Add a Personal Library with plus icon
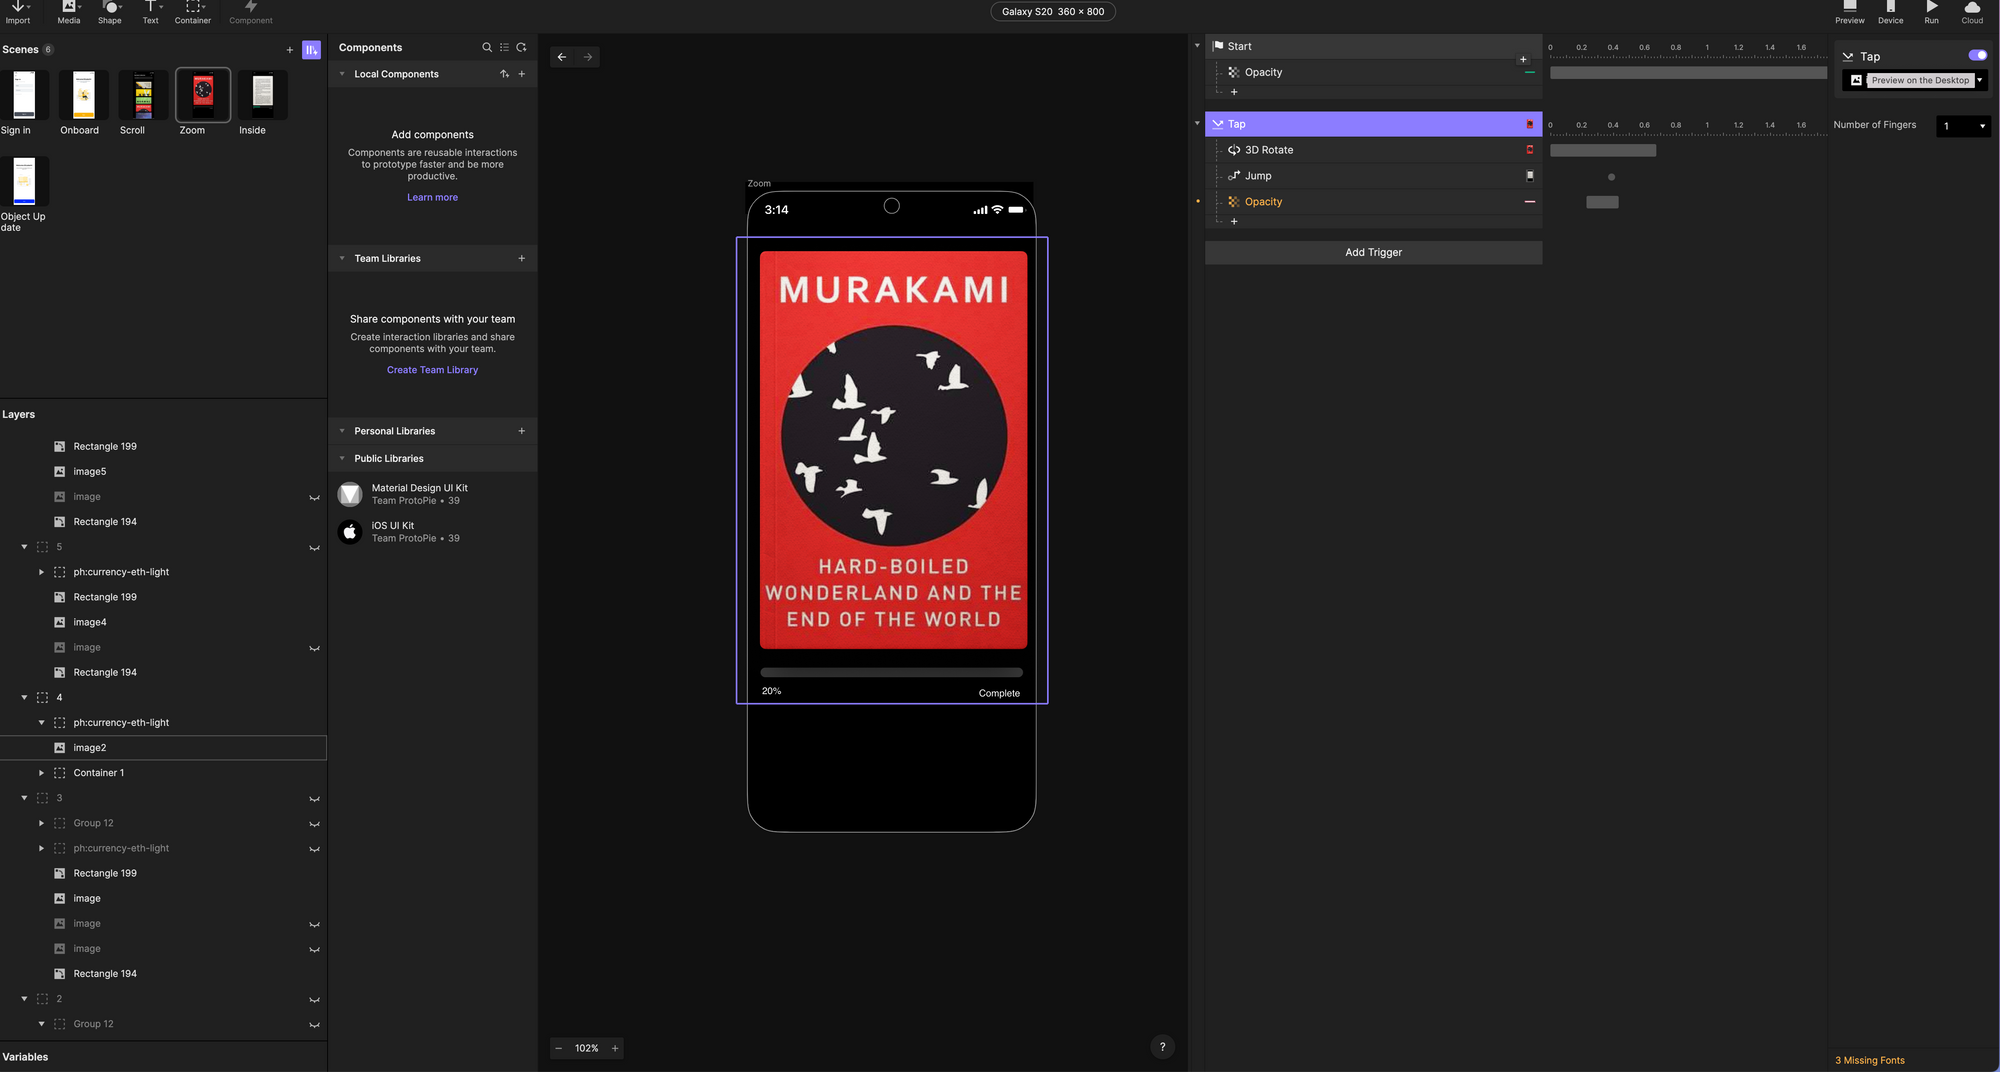The image size is (2000, 1072). pyautogui.click(x=521, y=431)
